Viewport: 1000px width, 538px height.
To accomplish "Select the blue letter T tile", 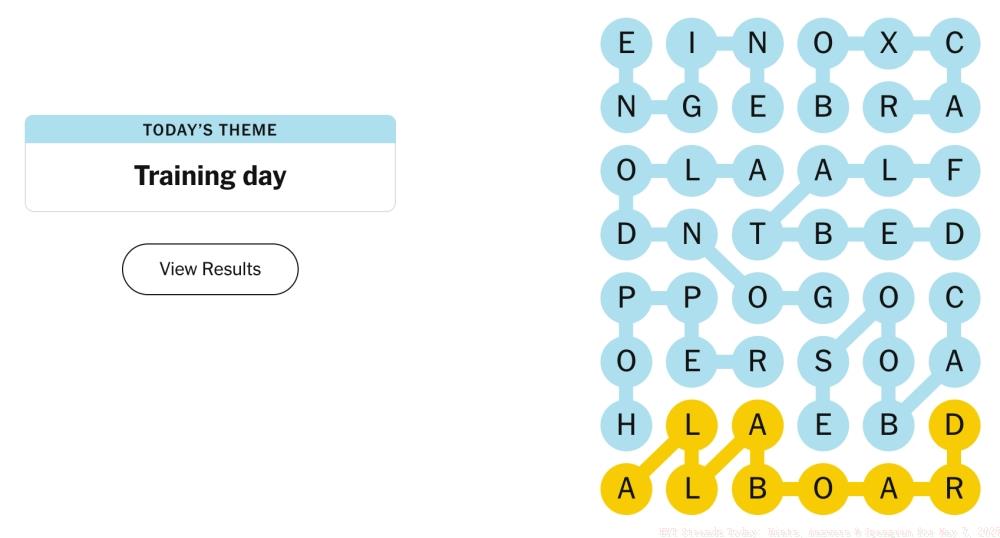I will point(757,234).
